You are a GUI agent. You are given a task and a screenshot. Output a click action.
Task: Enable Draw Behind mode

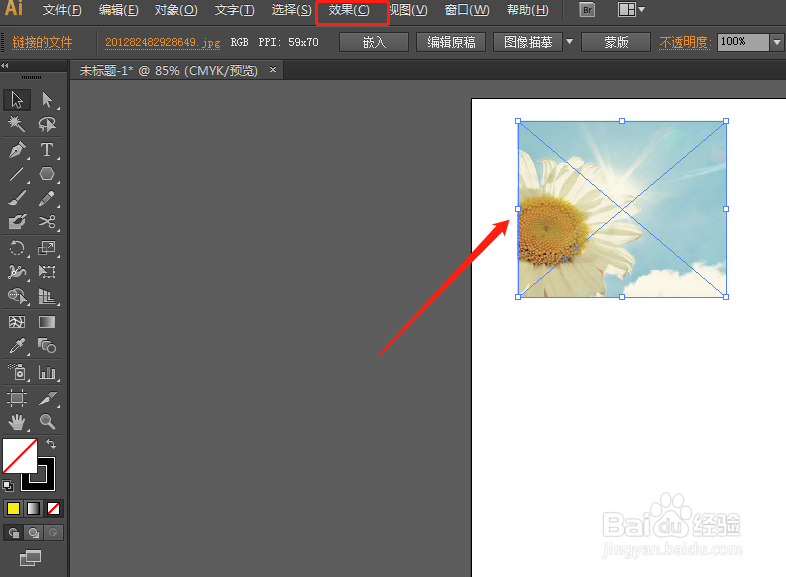[34, 532]
